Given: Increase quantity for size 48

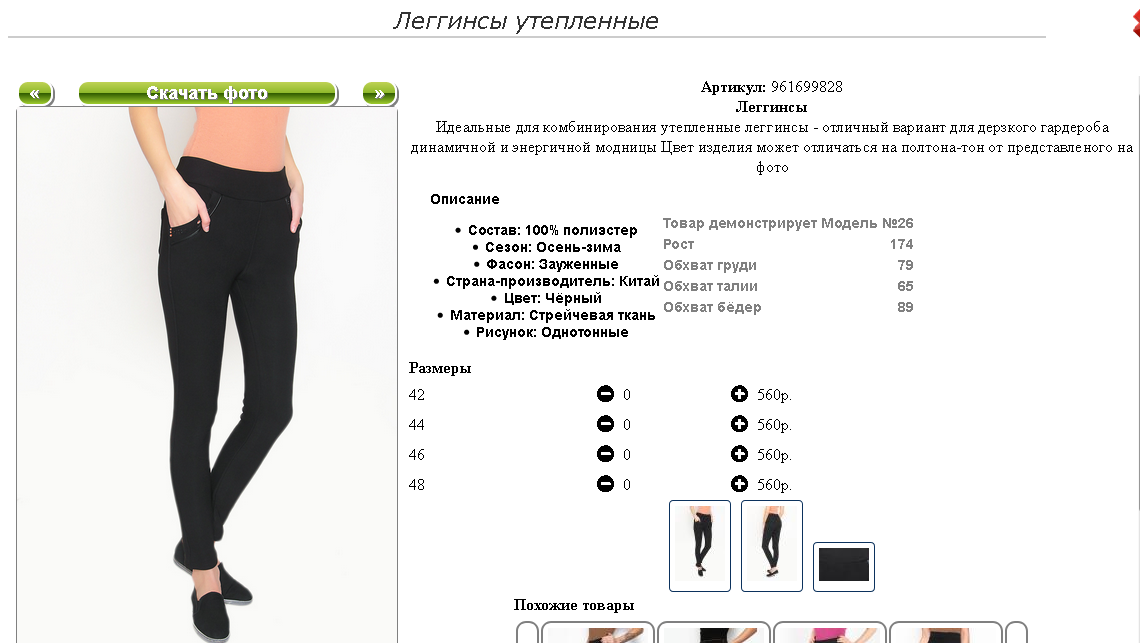Looking at the screenshot, I should pos(739,484).
